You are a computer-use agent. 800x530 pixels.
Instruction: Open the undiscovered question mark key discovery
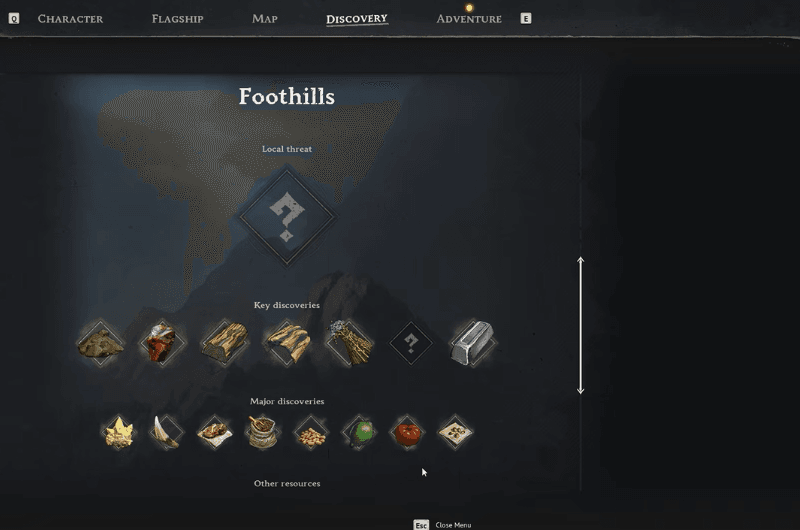411,343
